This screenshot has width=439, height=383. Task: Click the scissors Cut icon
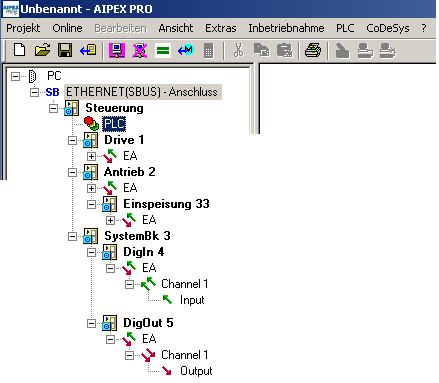click(238, 51)
